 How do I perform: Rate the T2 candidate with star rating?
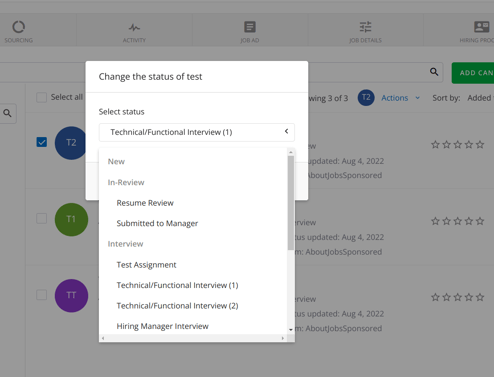(457, 145)
